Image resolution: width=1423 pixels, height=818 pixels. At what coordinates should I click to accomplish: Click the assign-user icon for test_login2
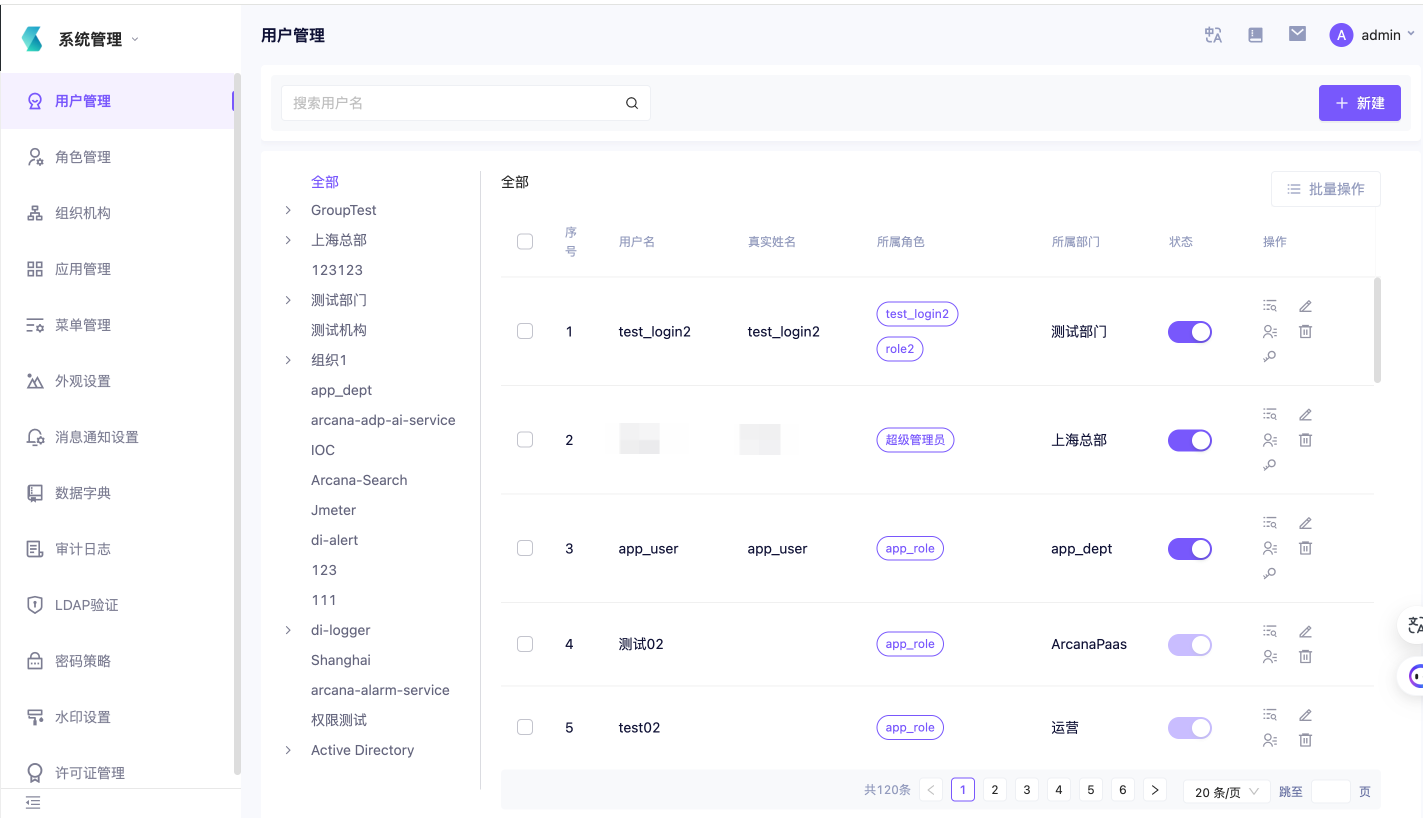point(1270,331)
